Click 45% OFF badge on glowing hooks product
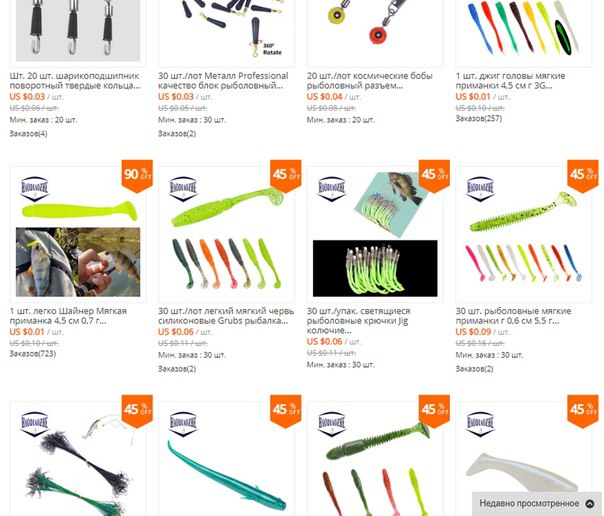 pyautogui.click(x=434, y=176)
